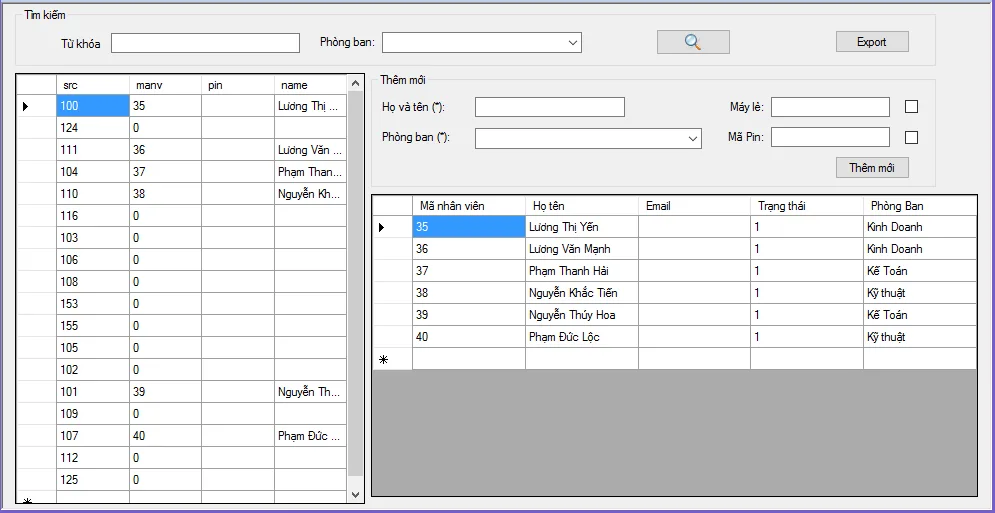
Task: Select the row for Nguyễn Thúy Hoa
Action: click(580, 315)
